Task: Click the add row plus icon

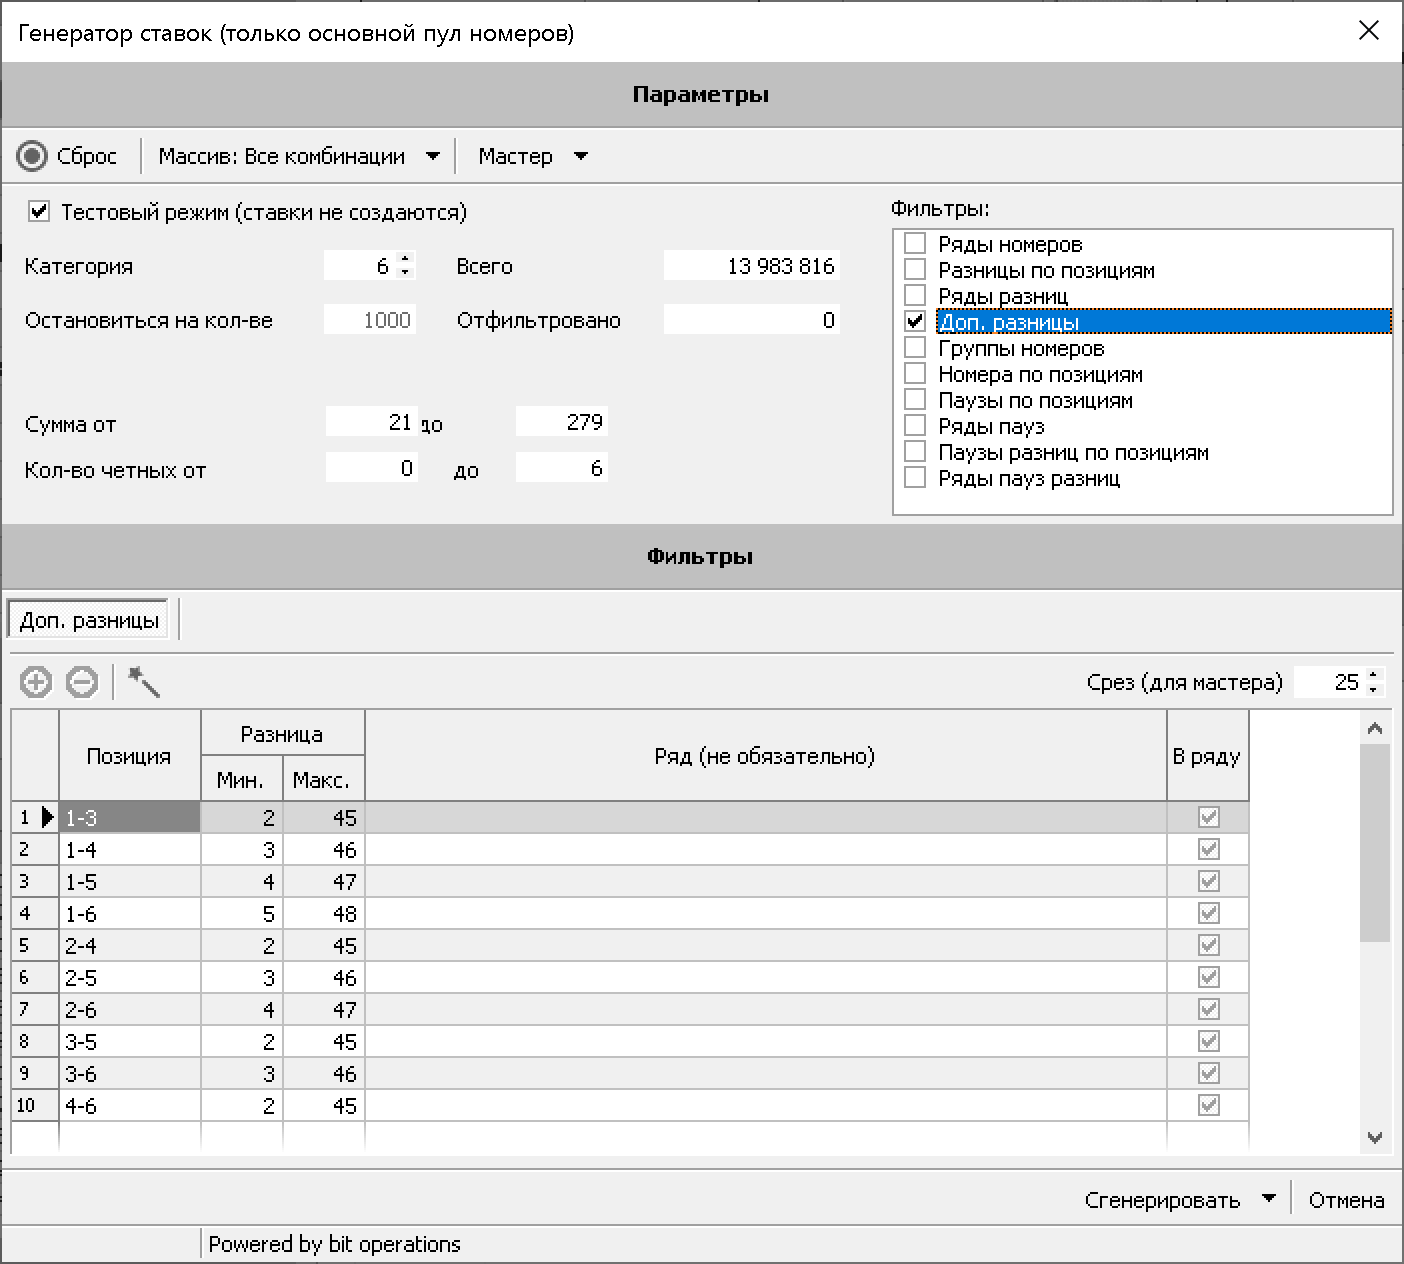Action: [x=35, y=683]
